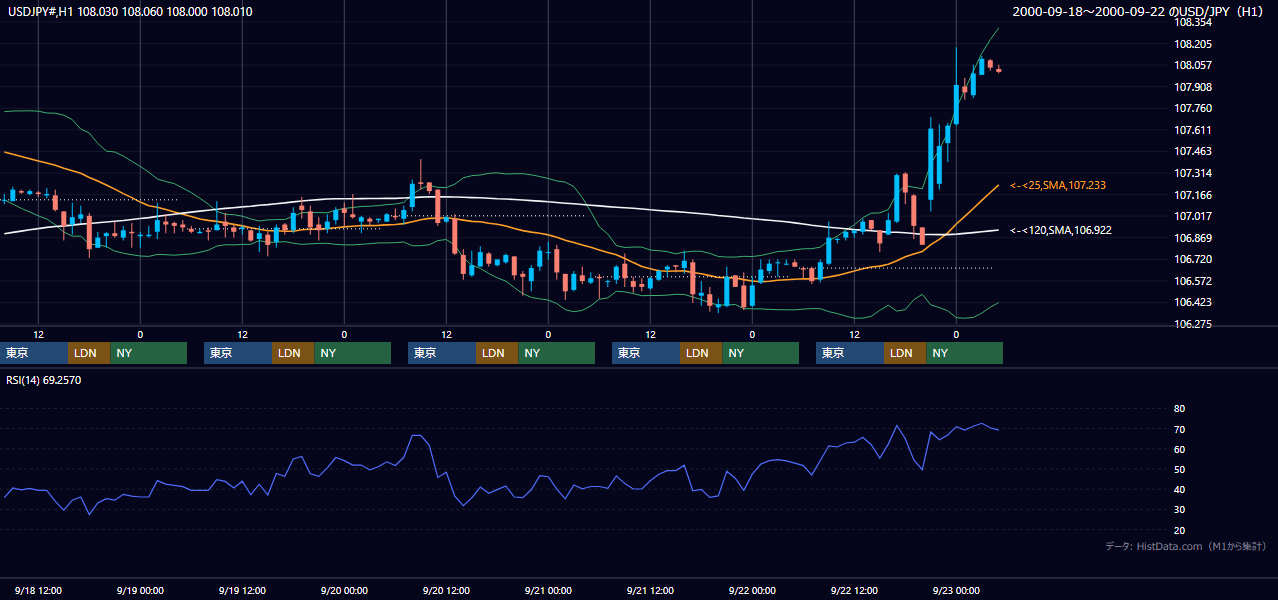Select the 2000-09-18~2000-09-22 USD/JPY (H1) title
Viewport: 1278px width, 600px height.
(1138, 11)
